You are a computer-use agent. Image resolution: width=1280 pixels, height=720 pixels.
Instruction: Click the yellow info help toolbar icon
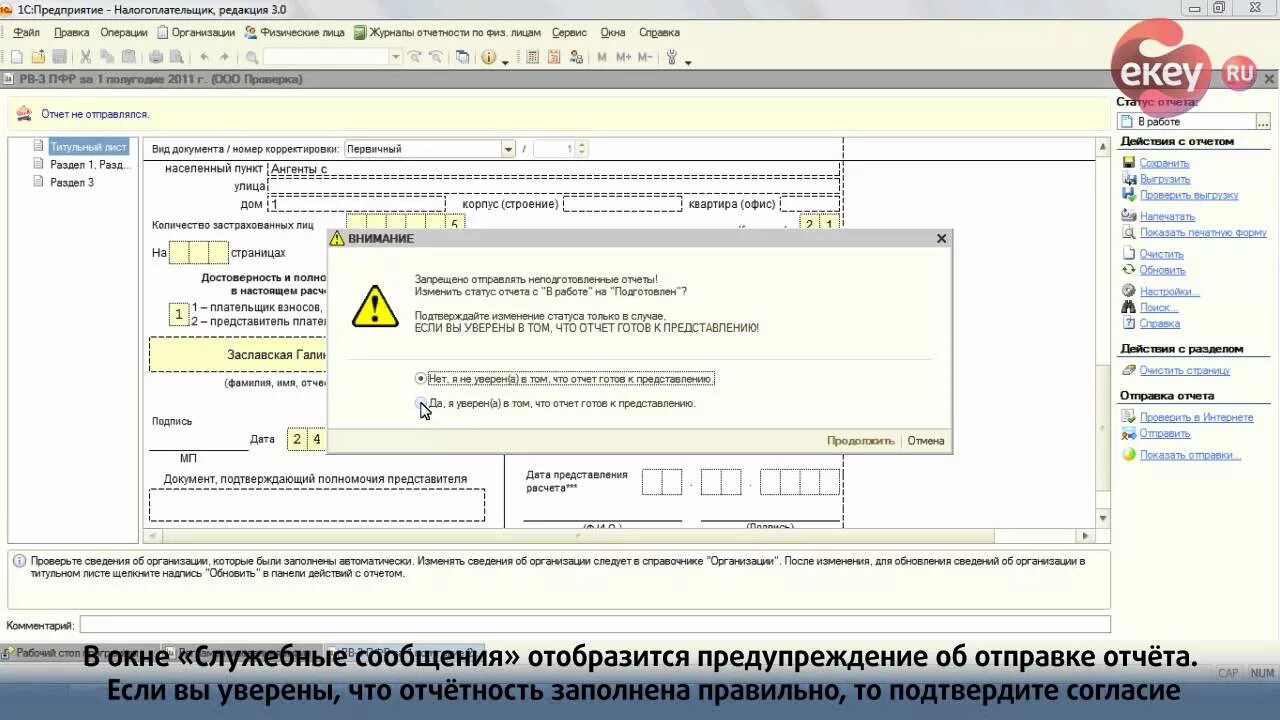tap(488, 57)
